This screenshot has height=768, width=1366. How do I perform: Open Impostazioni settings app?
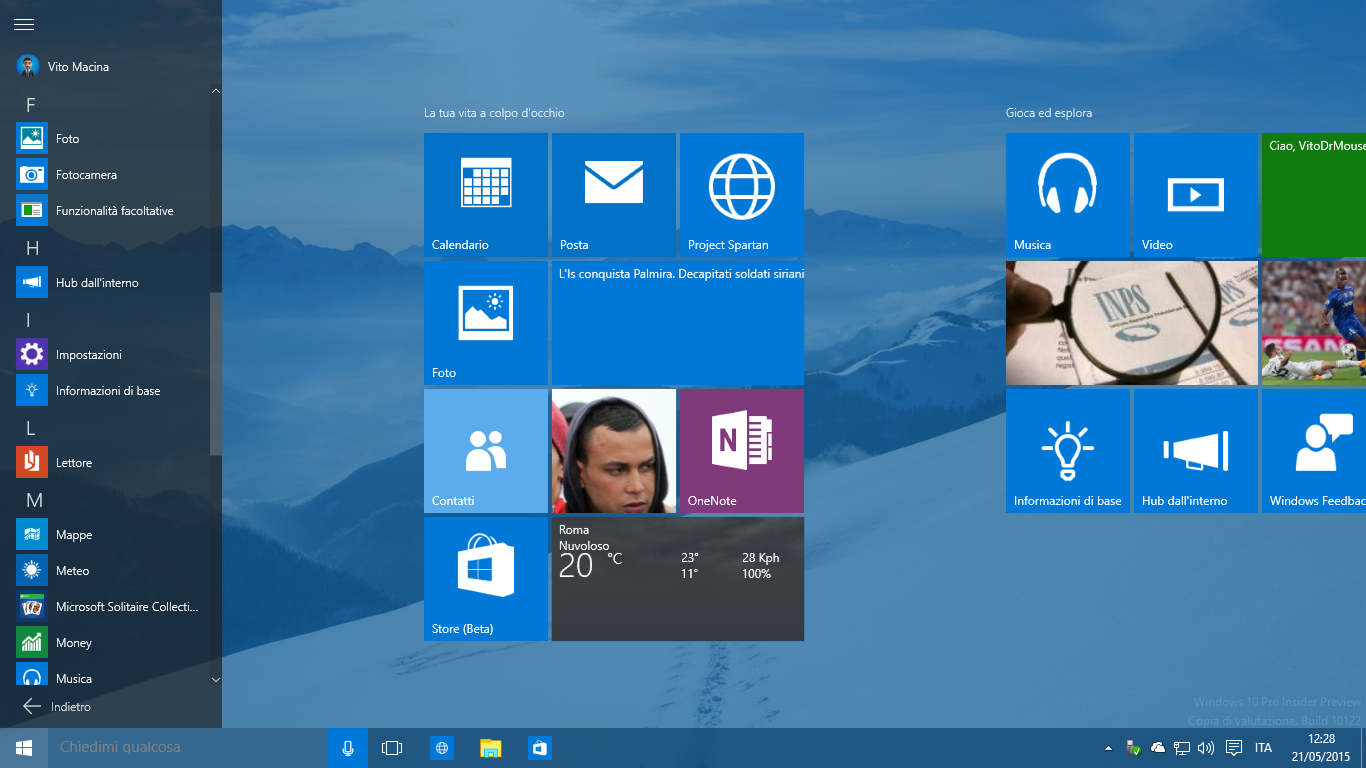(x=110, y=355)
